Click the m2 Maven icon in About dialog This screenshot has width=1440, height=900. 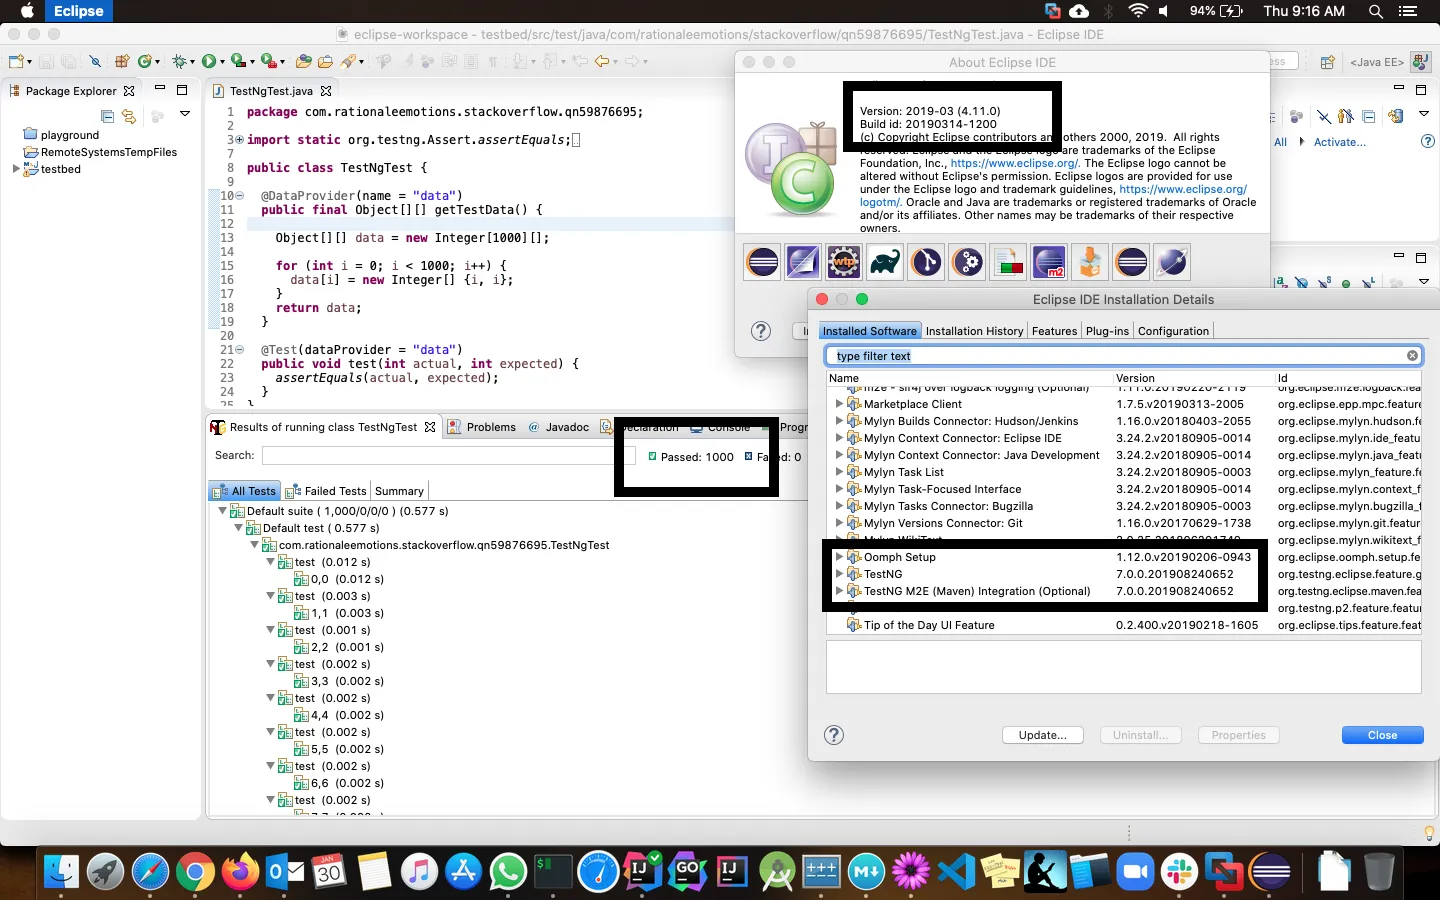tap(1049, 262)
